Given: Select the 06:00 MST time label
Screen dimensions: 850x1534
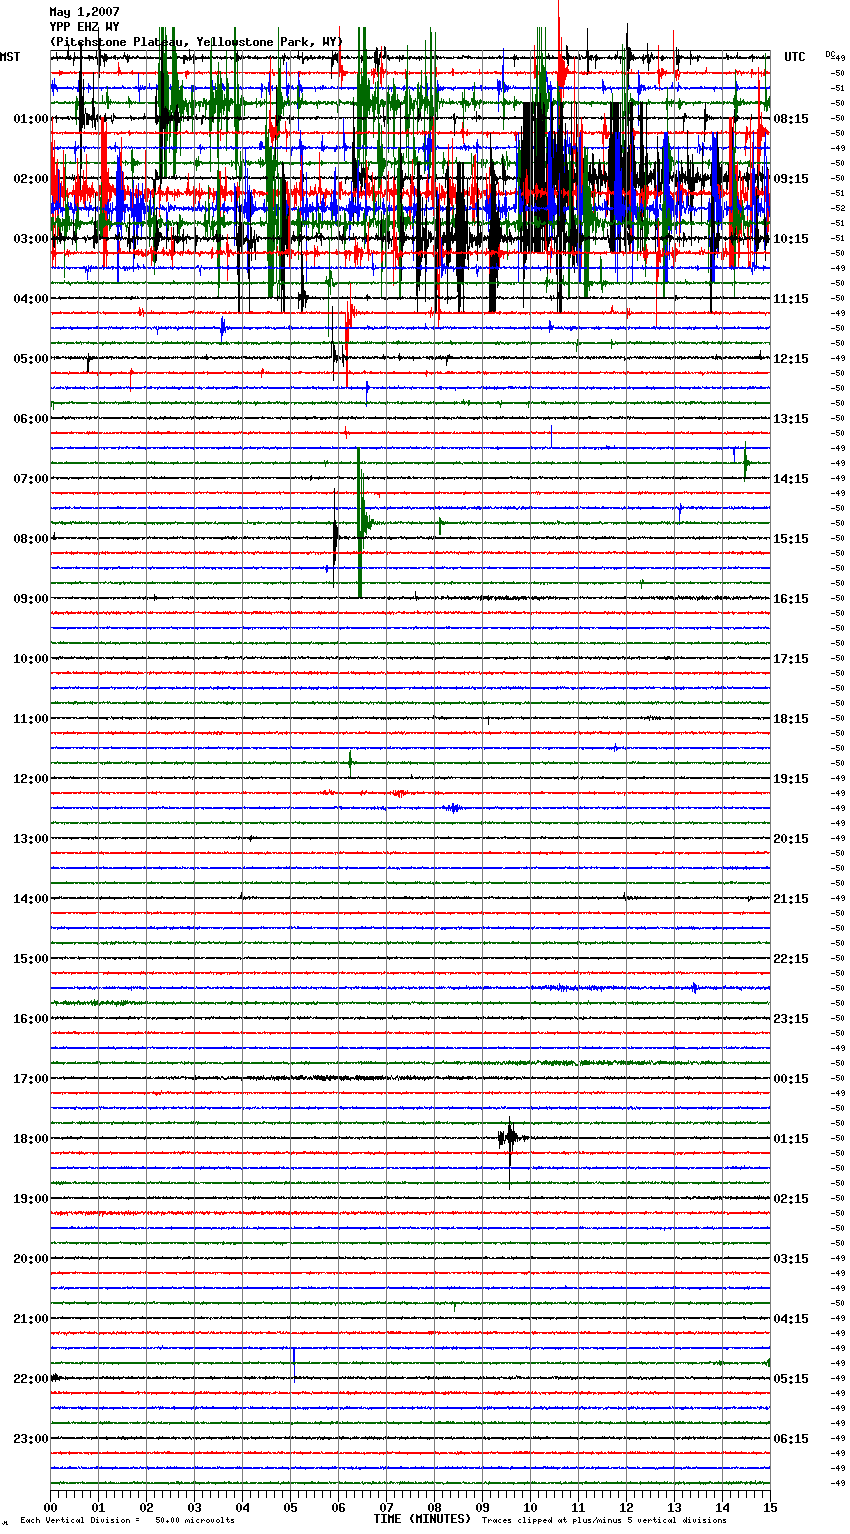Looking at the screenshot, I should click(x=31, y=419).
